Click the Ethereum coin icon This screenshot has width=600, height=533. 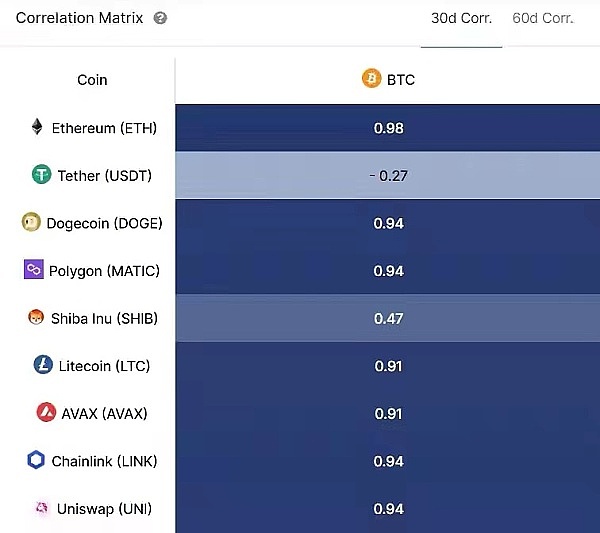point(37,127)
